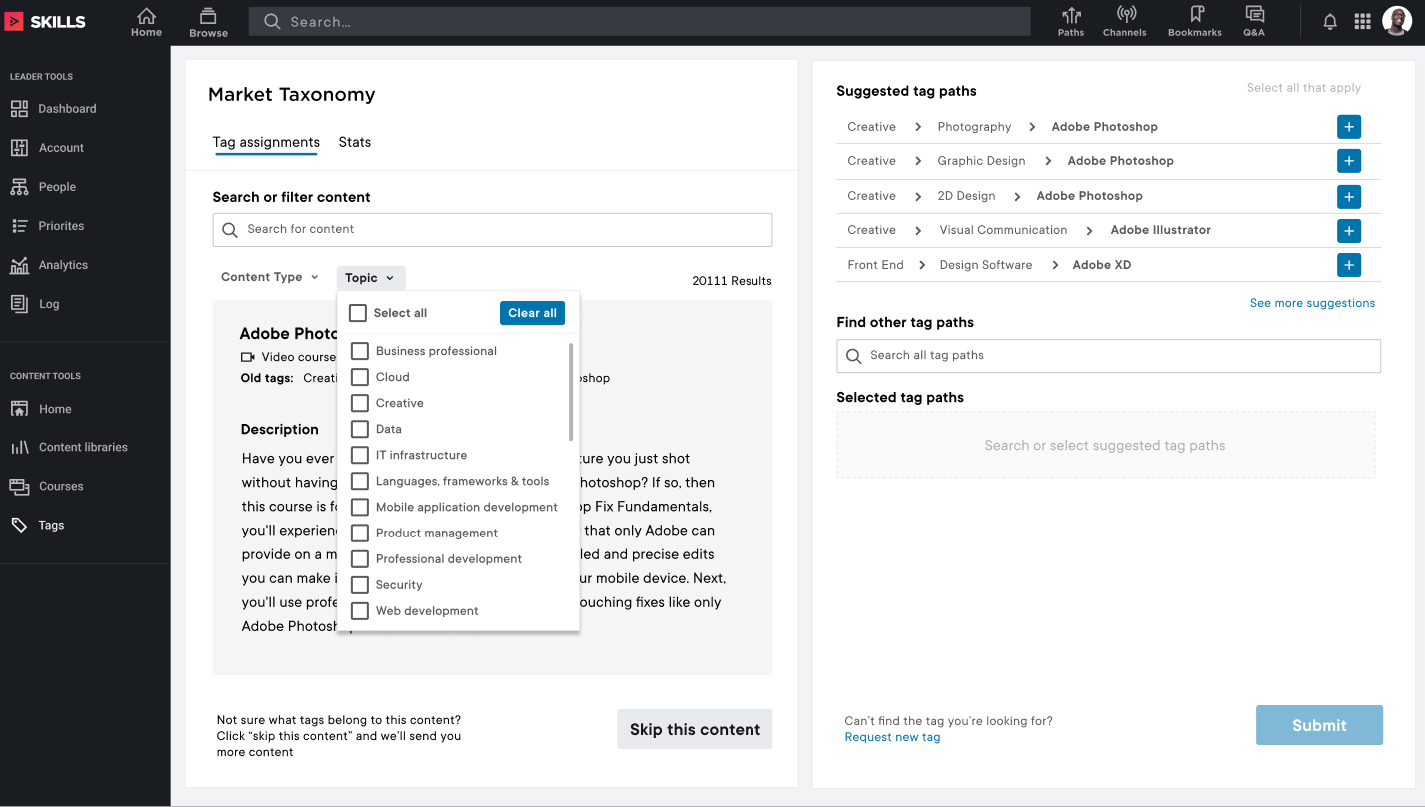
Task: Open Account in sidebar
Action: tap(47, 148)
